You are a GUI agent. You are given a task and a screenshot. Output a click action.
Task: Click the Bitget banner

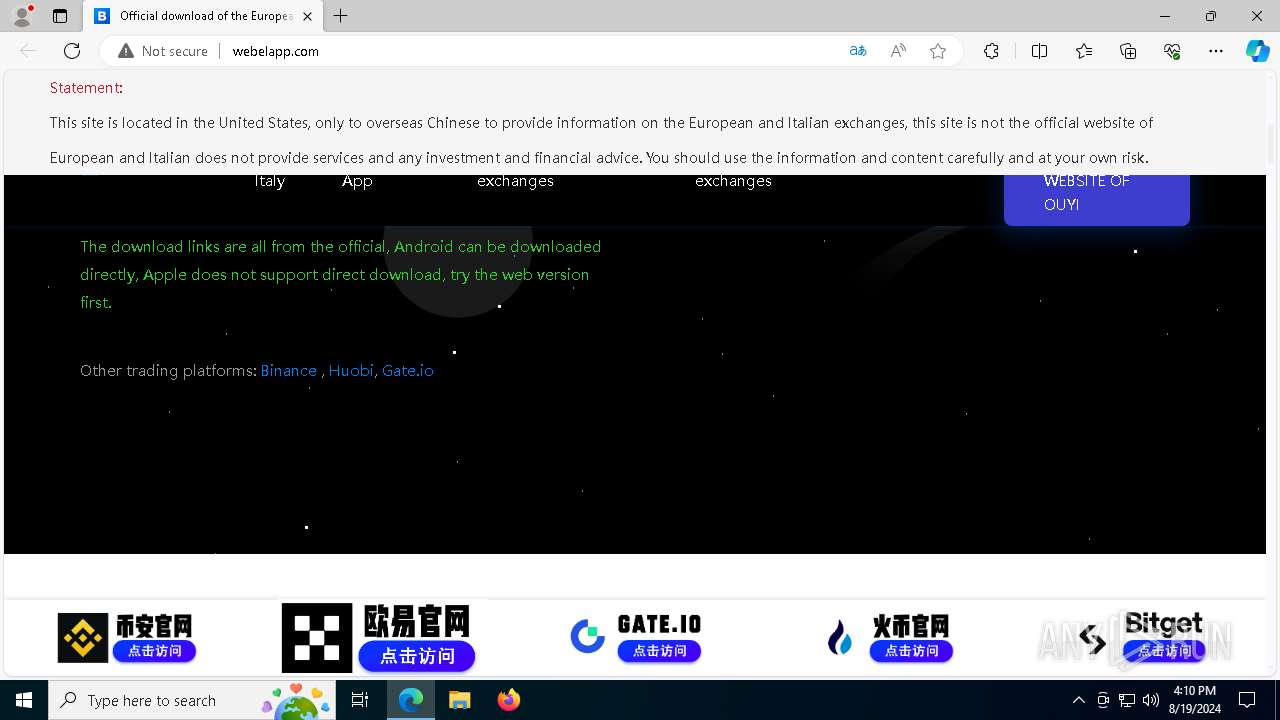coord(1142,637)
